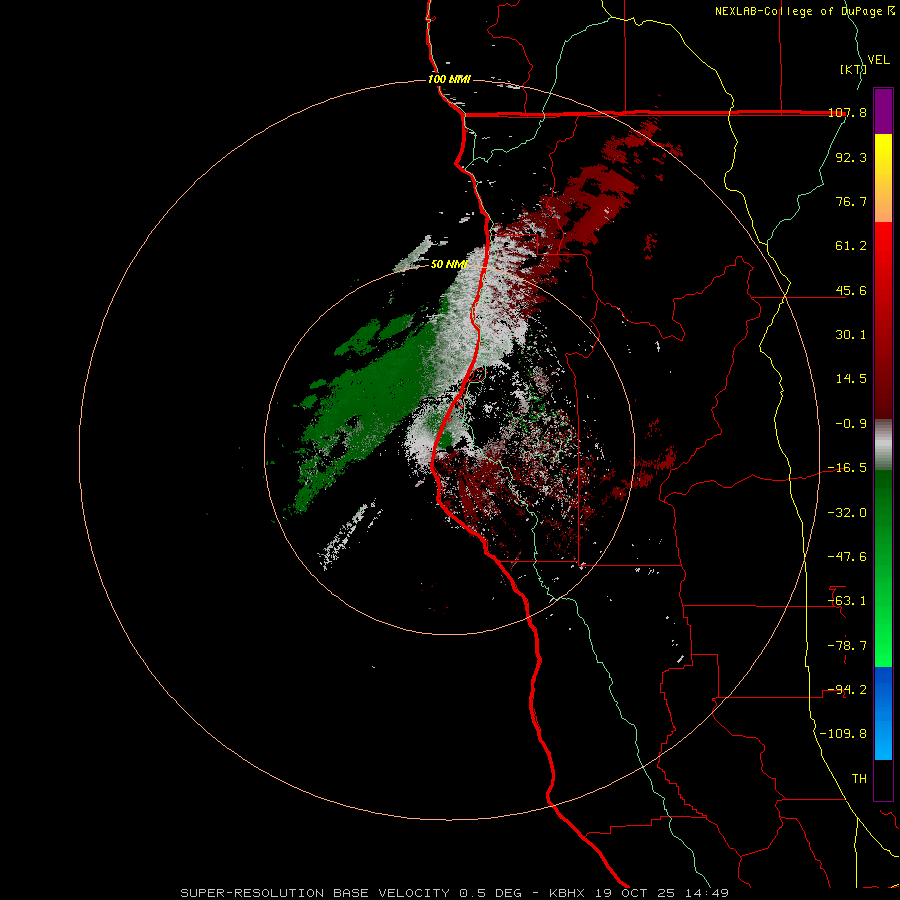
Task: Click the product title caption at bottom
Action: pos(455,893)
